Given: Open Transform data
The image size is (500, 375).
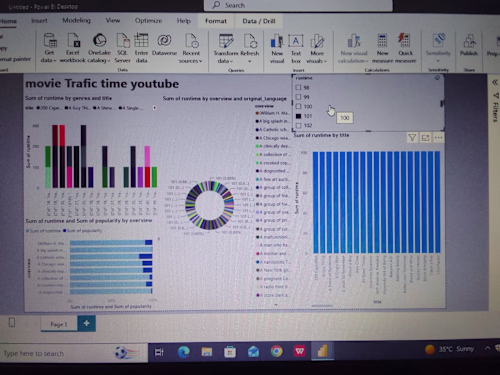Looking at the screenshot, I should click(226, 48).
